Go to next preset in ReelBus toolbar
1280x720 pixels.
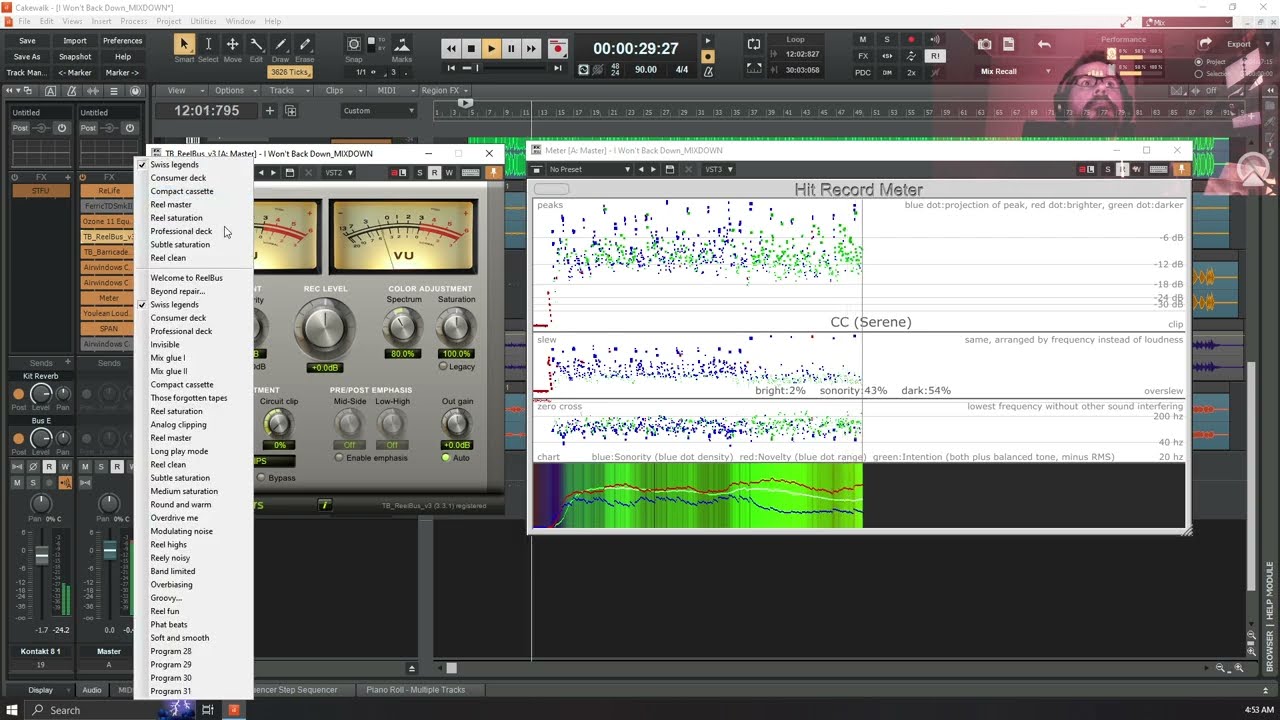pyautogui.click(x=274, y=173)
